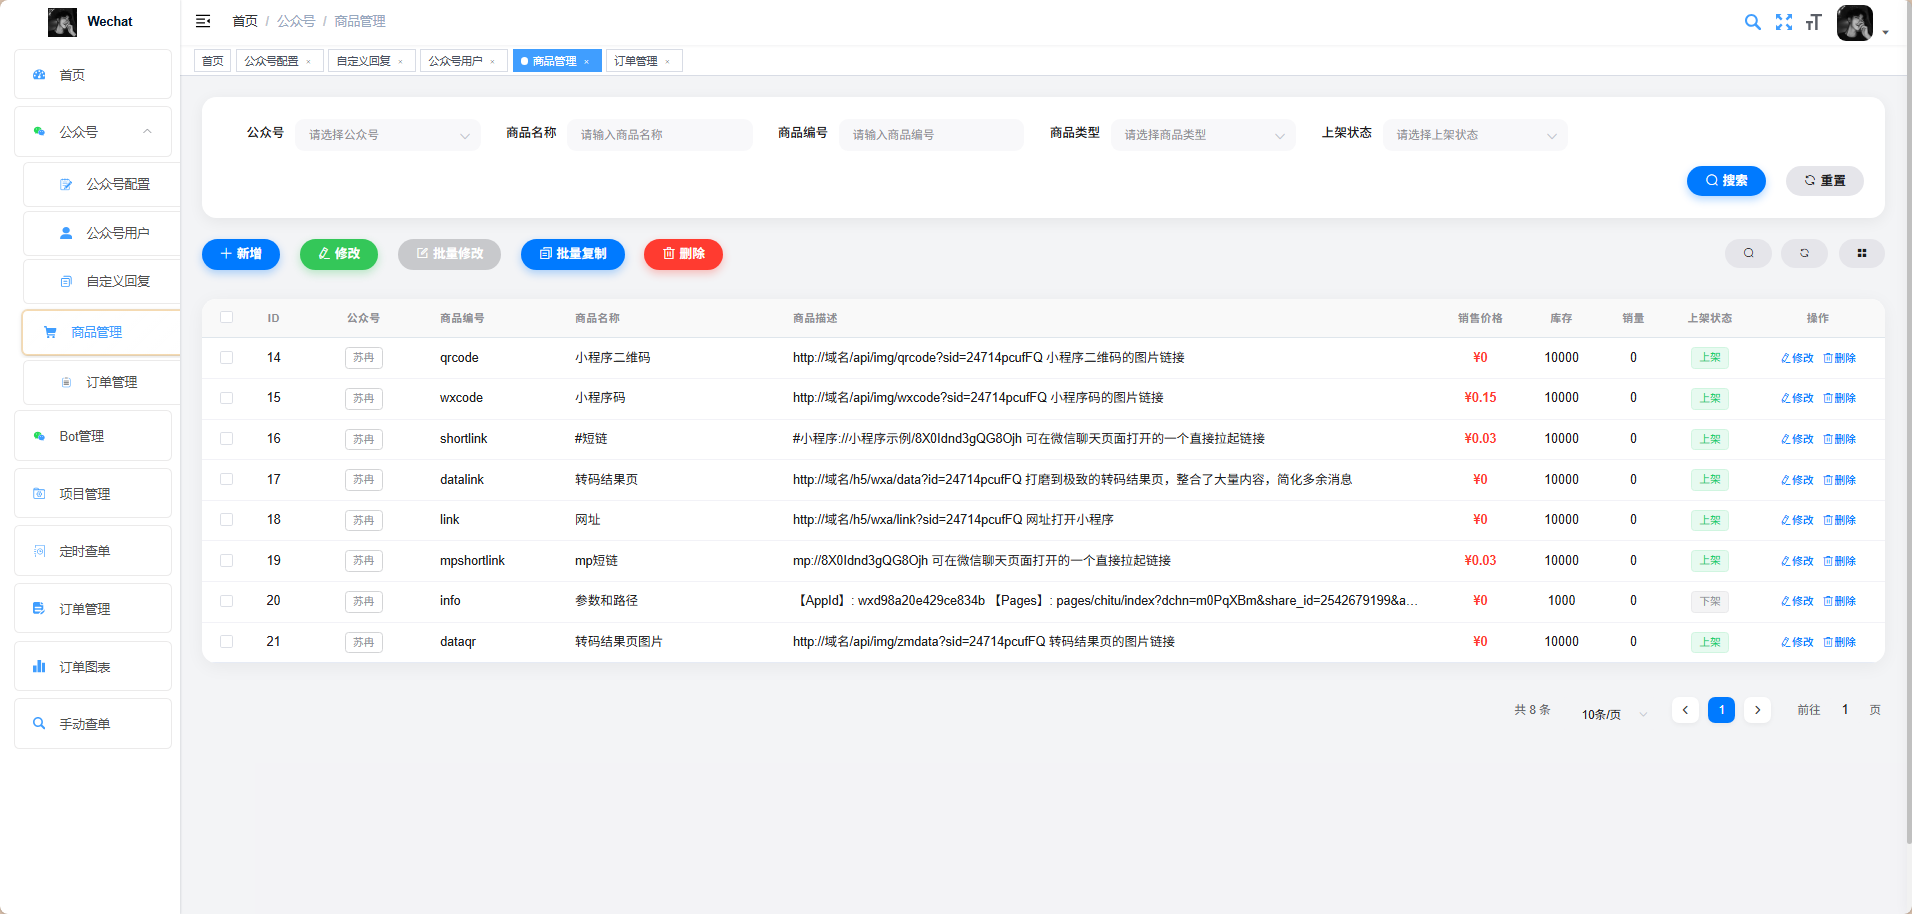The image size is (1912, 914).
Task: Open the 商品类型 selection dropdown
Action: click(x=1202, y=134)
